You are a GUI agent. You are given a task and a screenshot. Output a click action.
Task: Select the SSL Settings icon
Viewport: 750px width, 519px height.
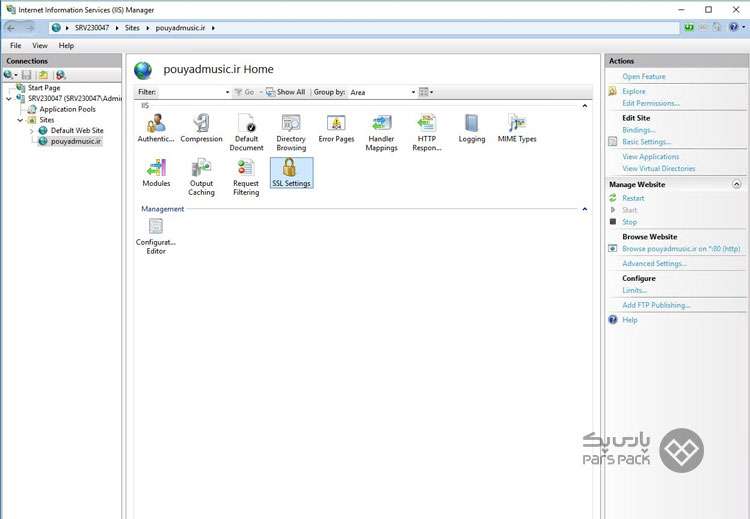(x=291, y=173)
